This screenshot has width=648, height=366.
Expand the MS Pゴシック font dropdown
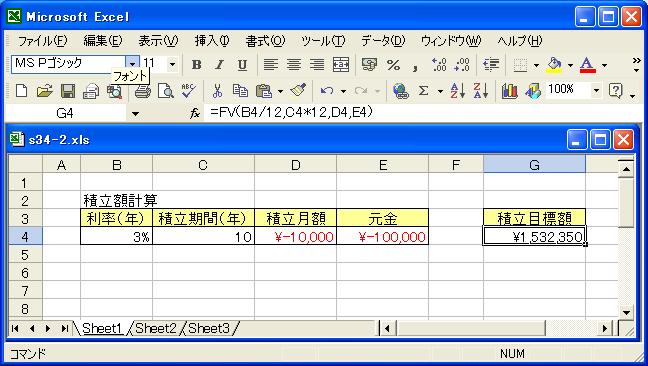[x=132, y=64]
